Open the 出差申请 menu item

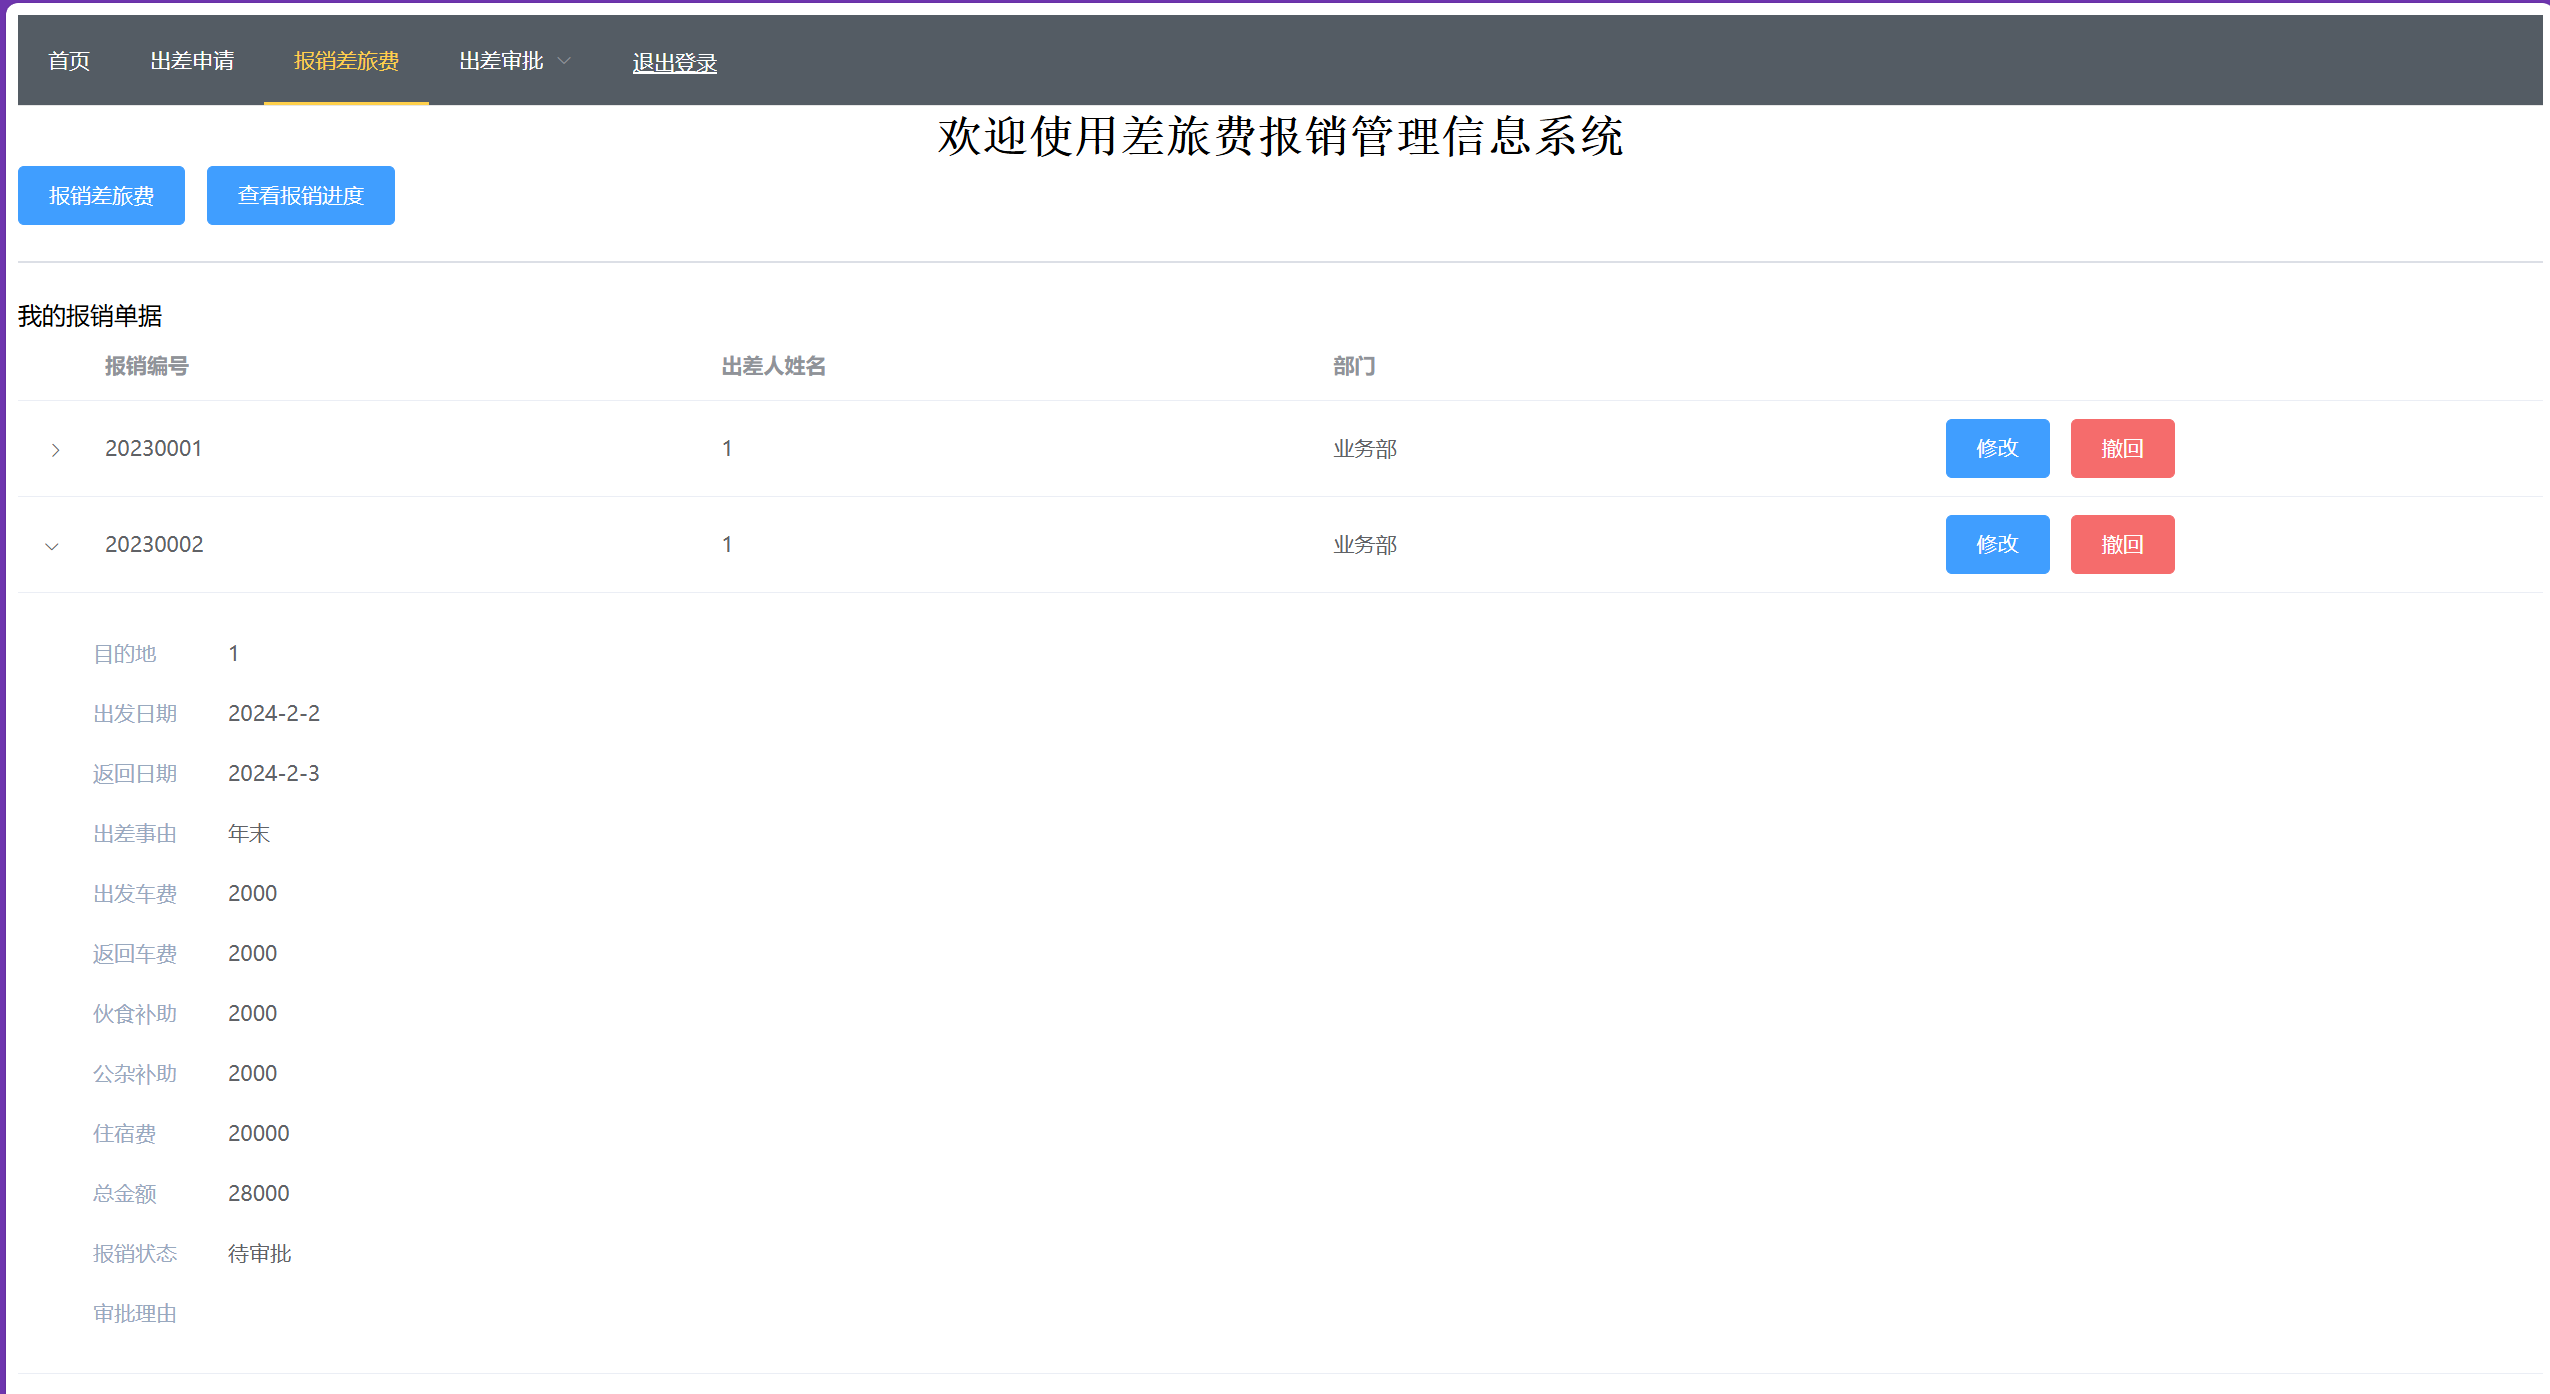click(x=192, y=61)
